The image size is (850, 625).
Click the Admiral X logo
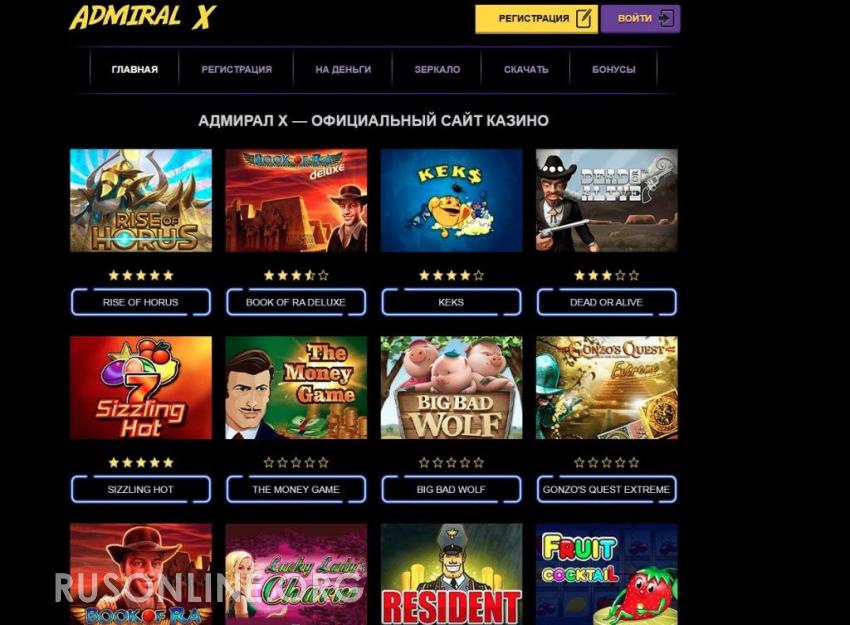(x=143, y=17)
